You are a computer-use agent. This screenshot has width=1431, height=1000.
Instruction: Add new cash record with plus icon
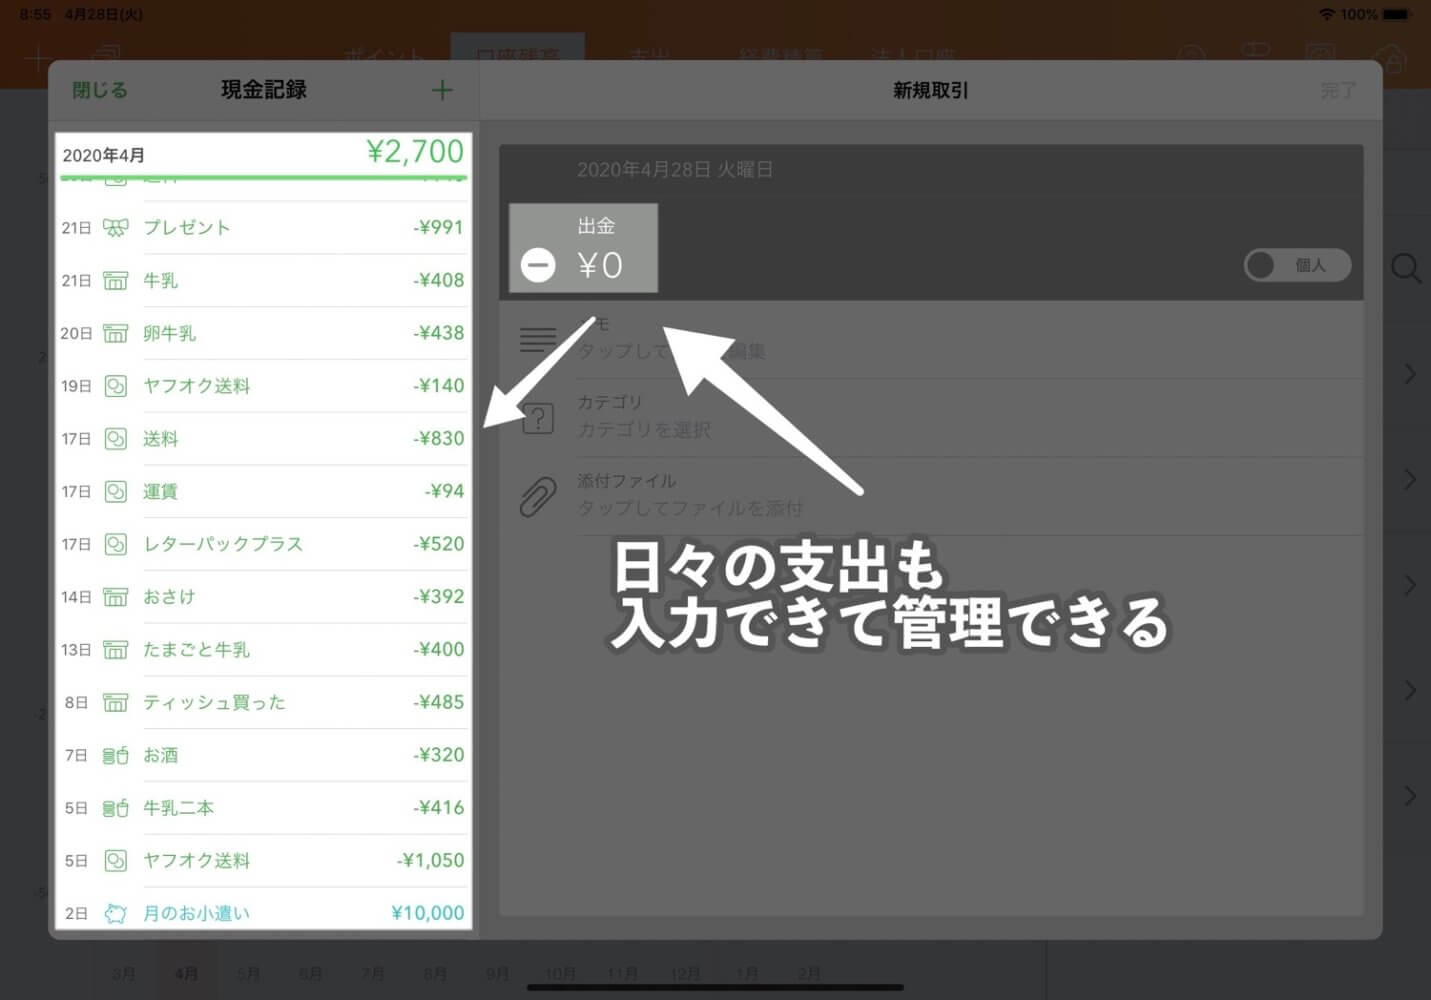[442, 90]
